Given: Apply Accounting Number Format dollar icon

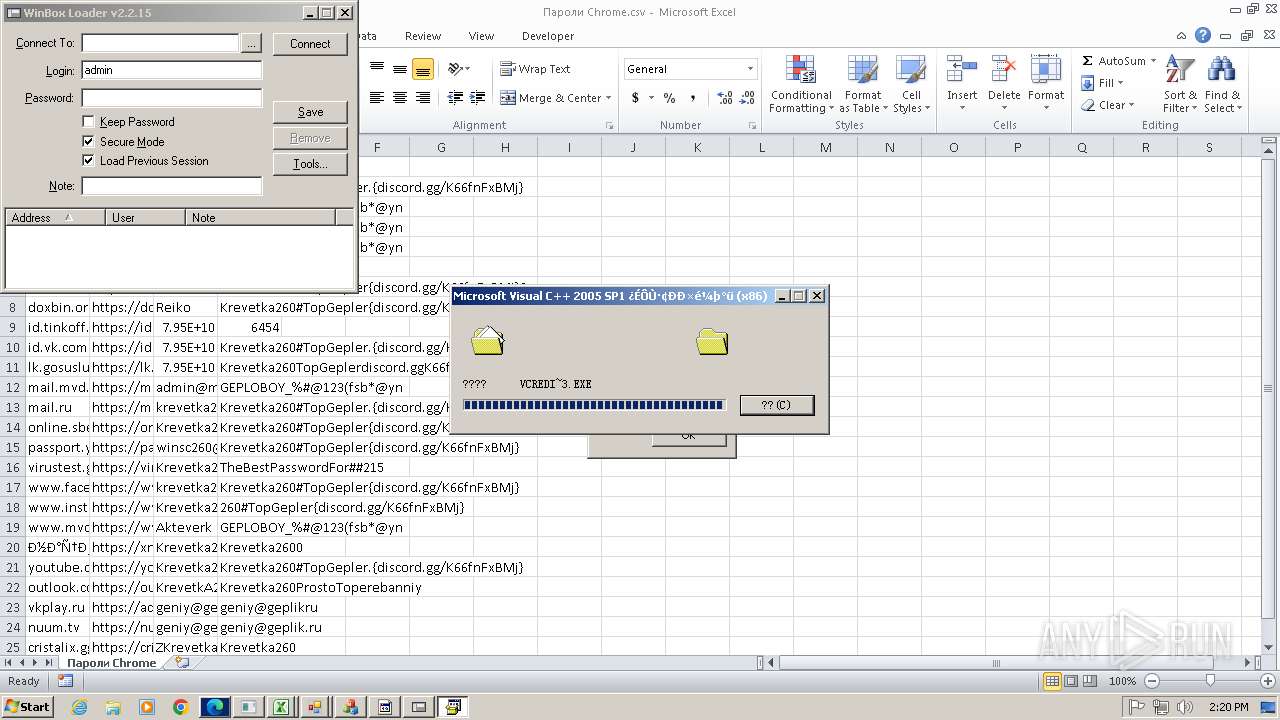Looking at the screenshot, I should click(635, 98).
